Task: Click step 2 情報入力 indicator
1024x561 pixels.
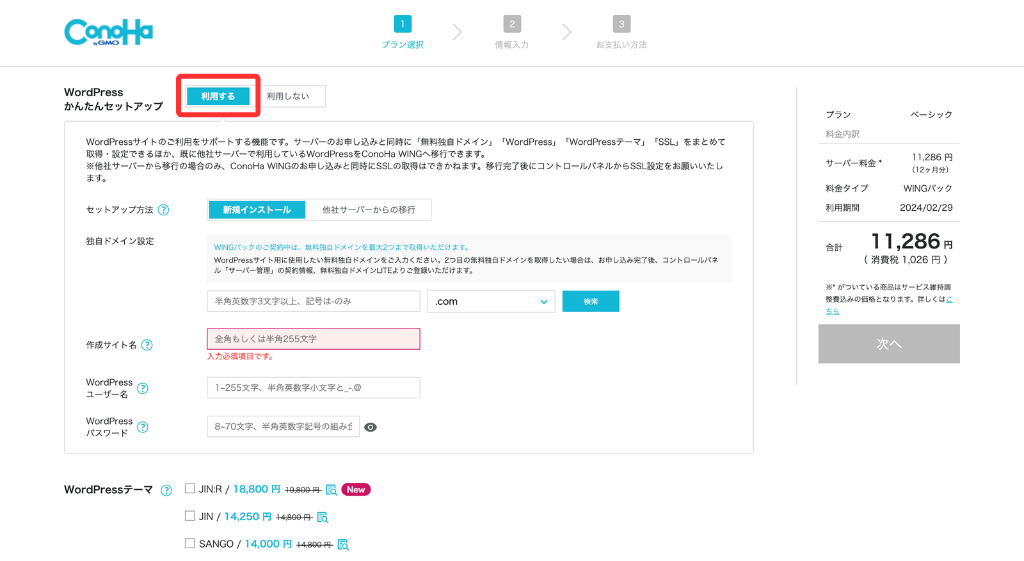Action: tap(512, 32)
